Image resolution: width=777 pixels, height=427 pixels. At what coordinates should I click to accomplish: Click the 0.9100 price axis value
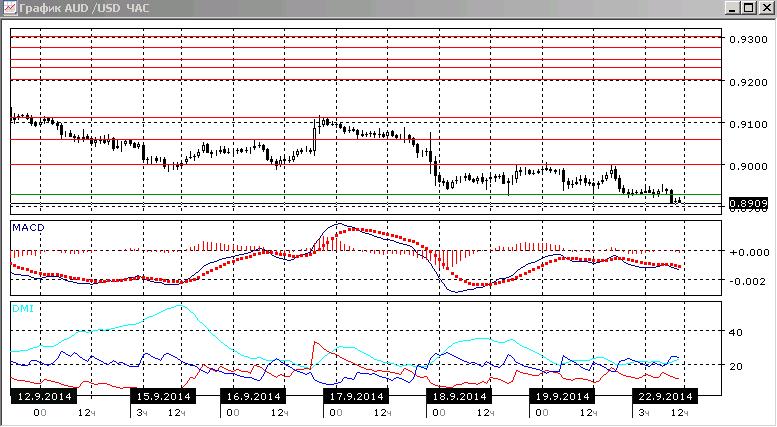(x=749, y=124)
